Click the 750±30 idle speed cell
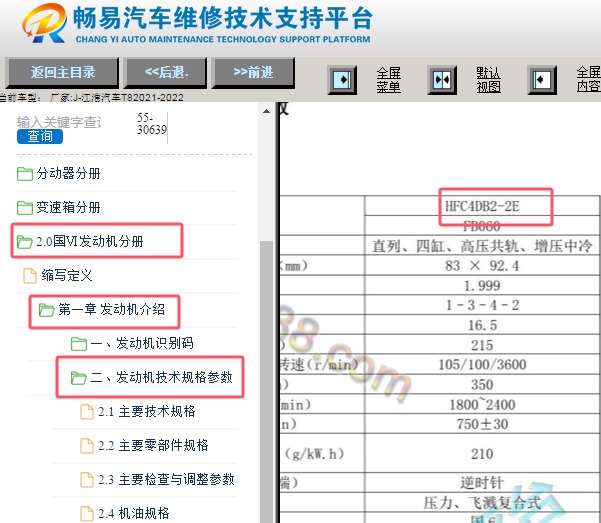 coord(482,424)
